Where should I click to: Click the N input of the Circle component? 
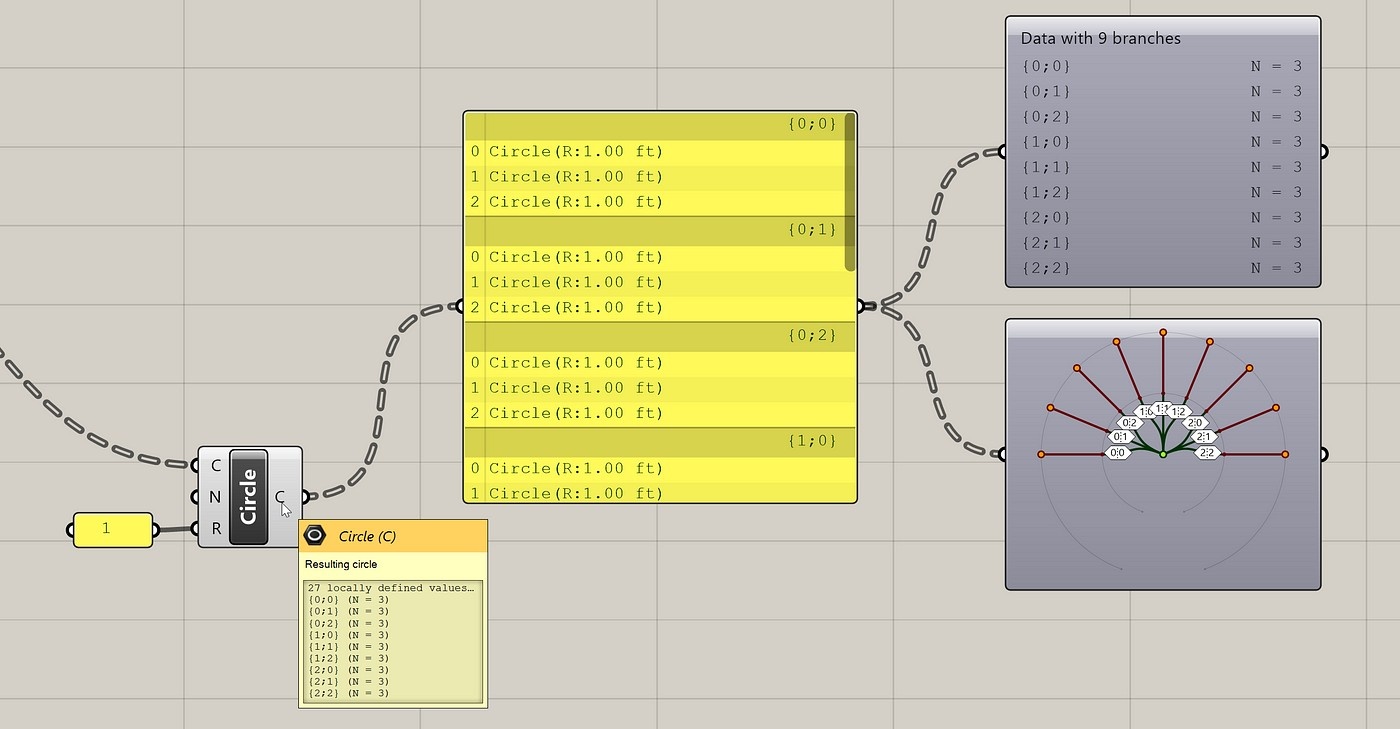point(216,497)
